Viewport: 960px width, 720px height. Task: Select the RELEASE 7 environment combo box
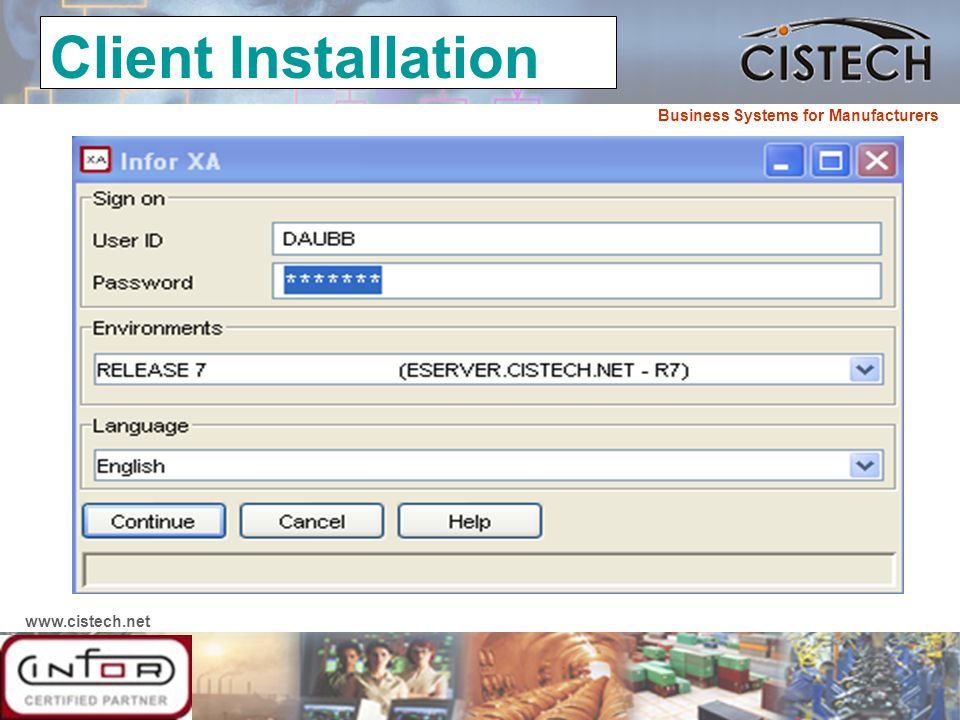(488, 369)
